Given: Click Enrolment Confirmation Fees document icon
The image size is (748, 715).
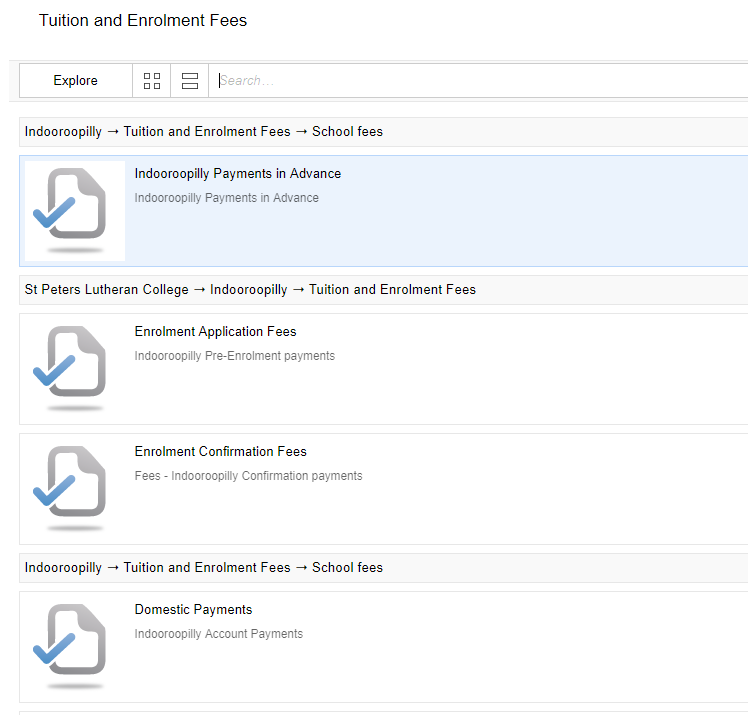Looking at the screenshot, I should pos(75,488).
